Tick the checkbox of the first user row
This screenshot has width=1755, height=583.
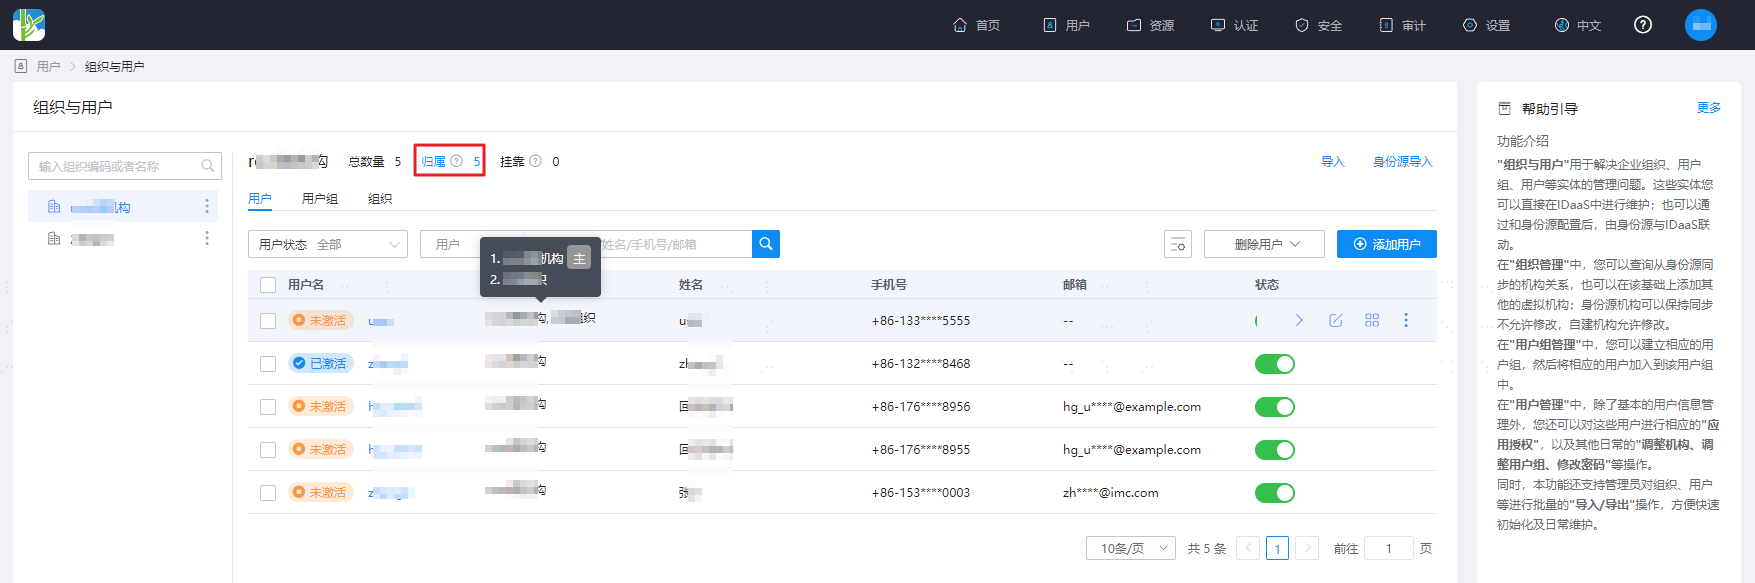(268, 321)
